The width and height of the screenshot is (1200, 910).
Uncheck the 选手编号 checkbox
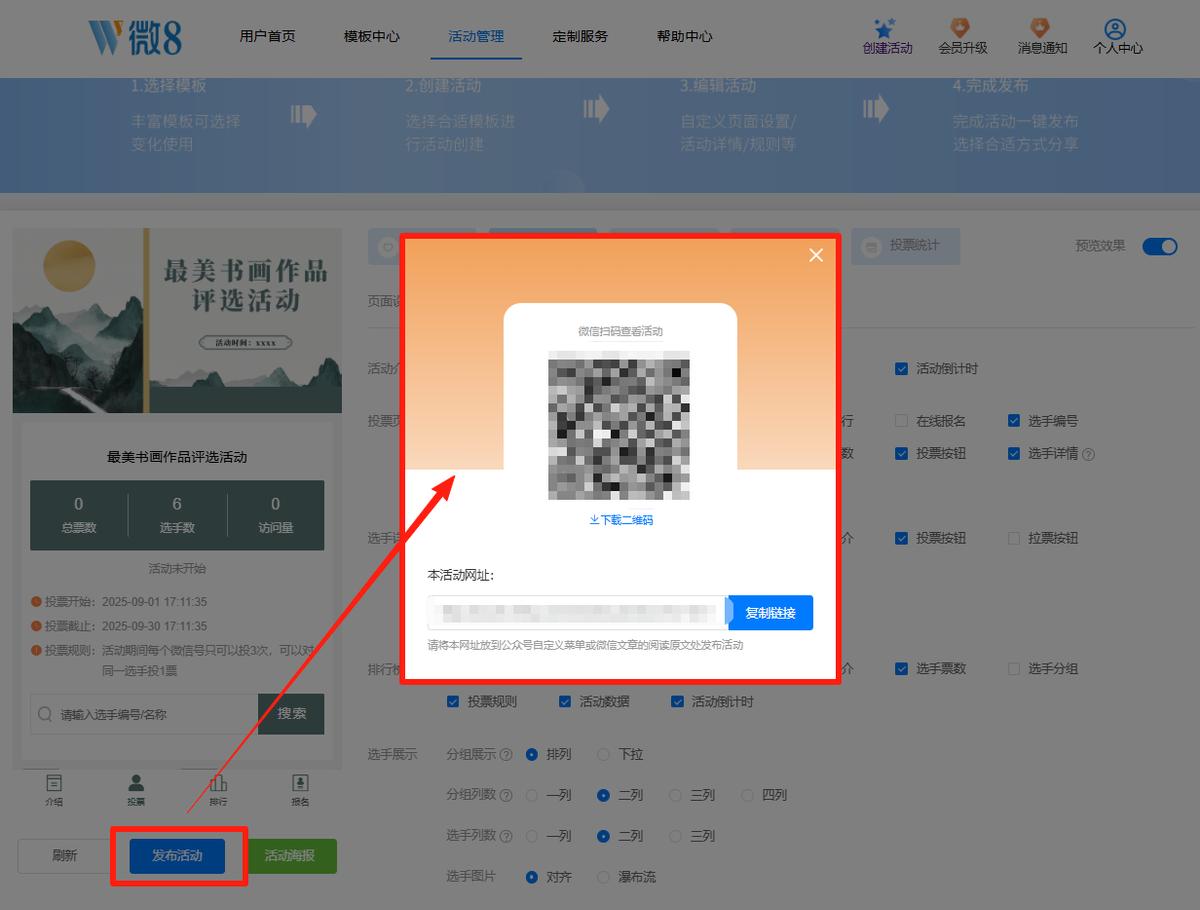(1014, 421)
